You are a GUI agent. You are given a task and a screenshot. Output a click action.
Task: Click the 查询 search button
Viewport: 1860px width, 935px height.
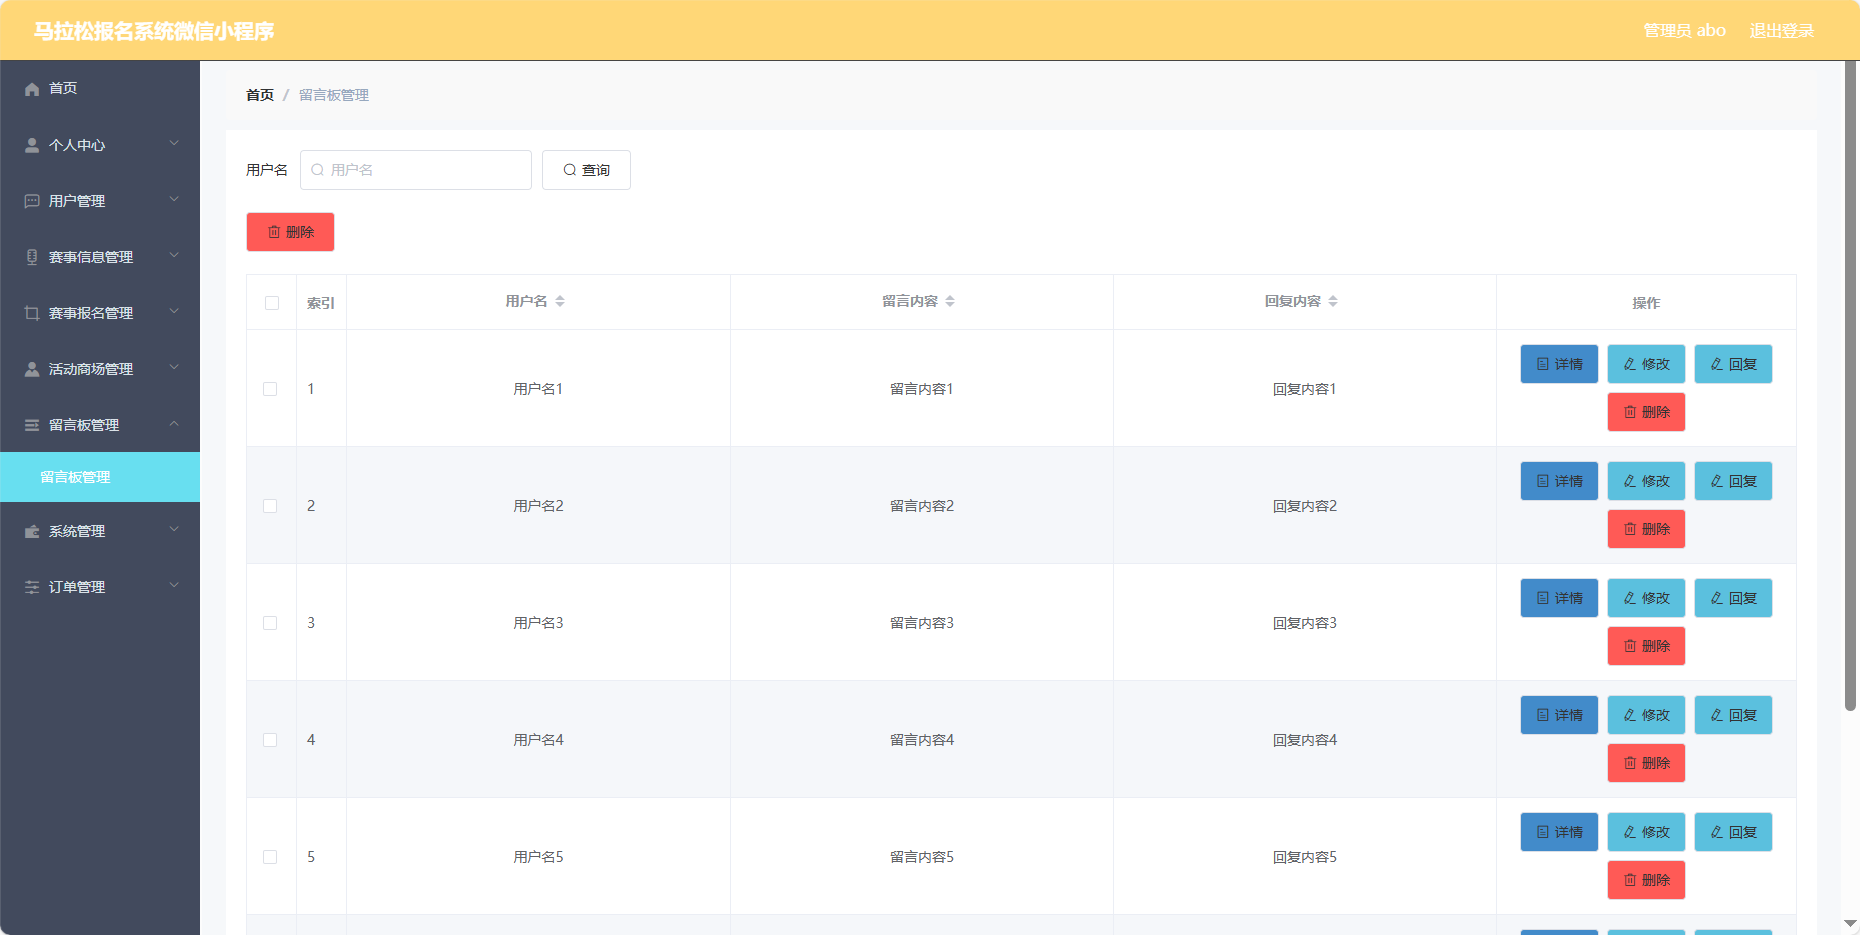point(586,170)
